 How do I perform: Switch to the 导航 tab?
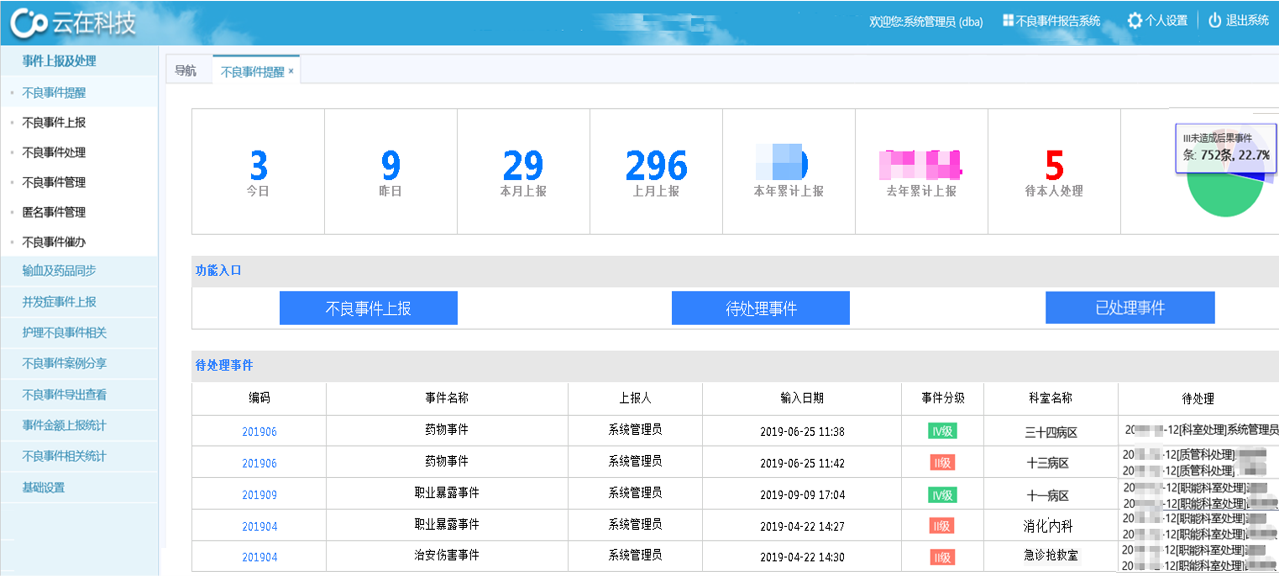[x=185, y=71]
